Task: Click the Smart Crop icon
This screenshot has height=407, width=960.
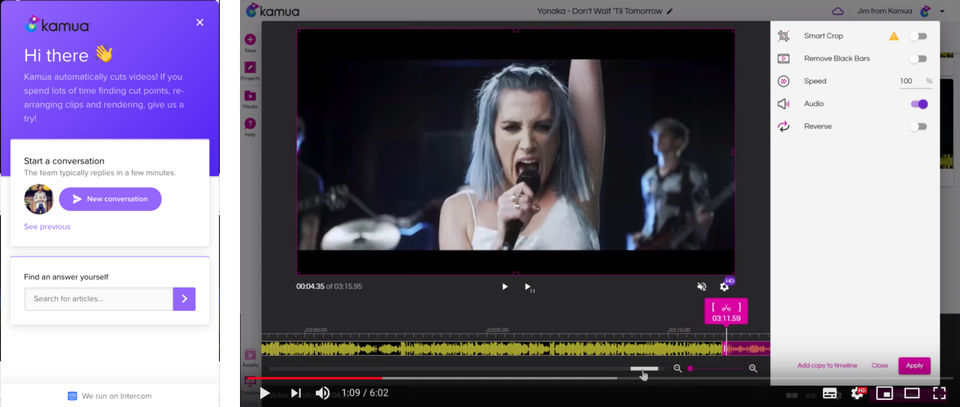Action: (x=784, y=36)
